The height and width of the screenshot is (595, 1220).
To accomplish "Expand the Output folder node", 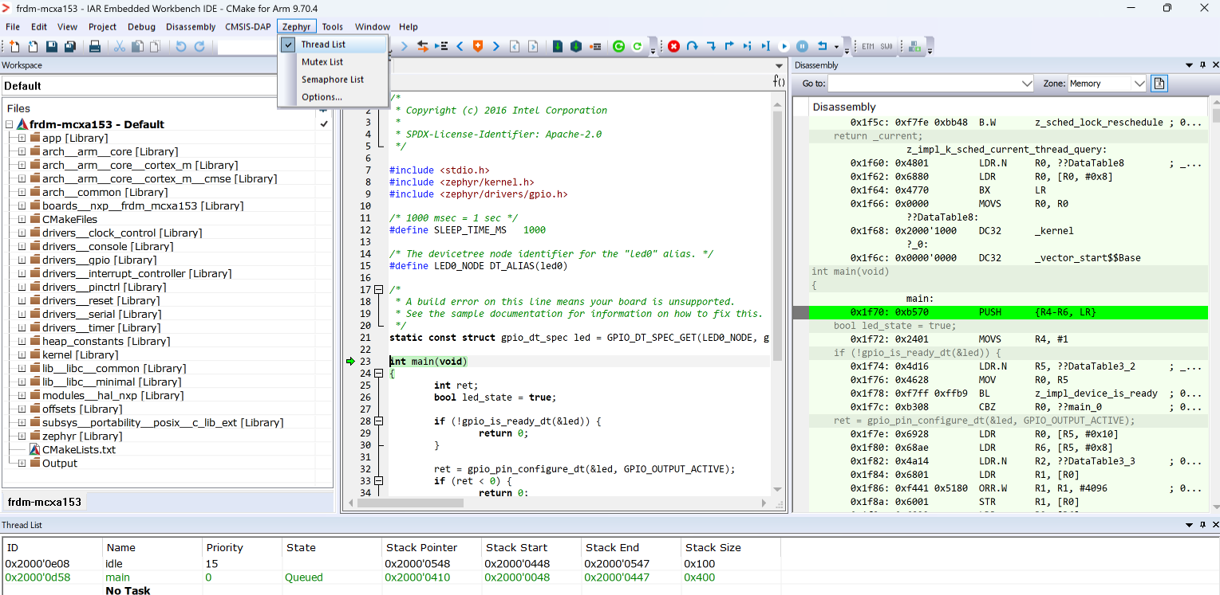I will 21,463.
